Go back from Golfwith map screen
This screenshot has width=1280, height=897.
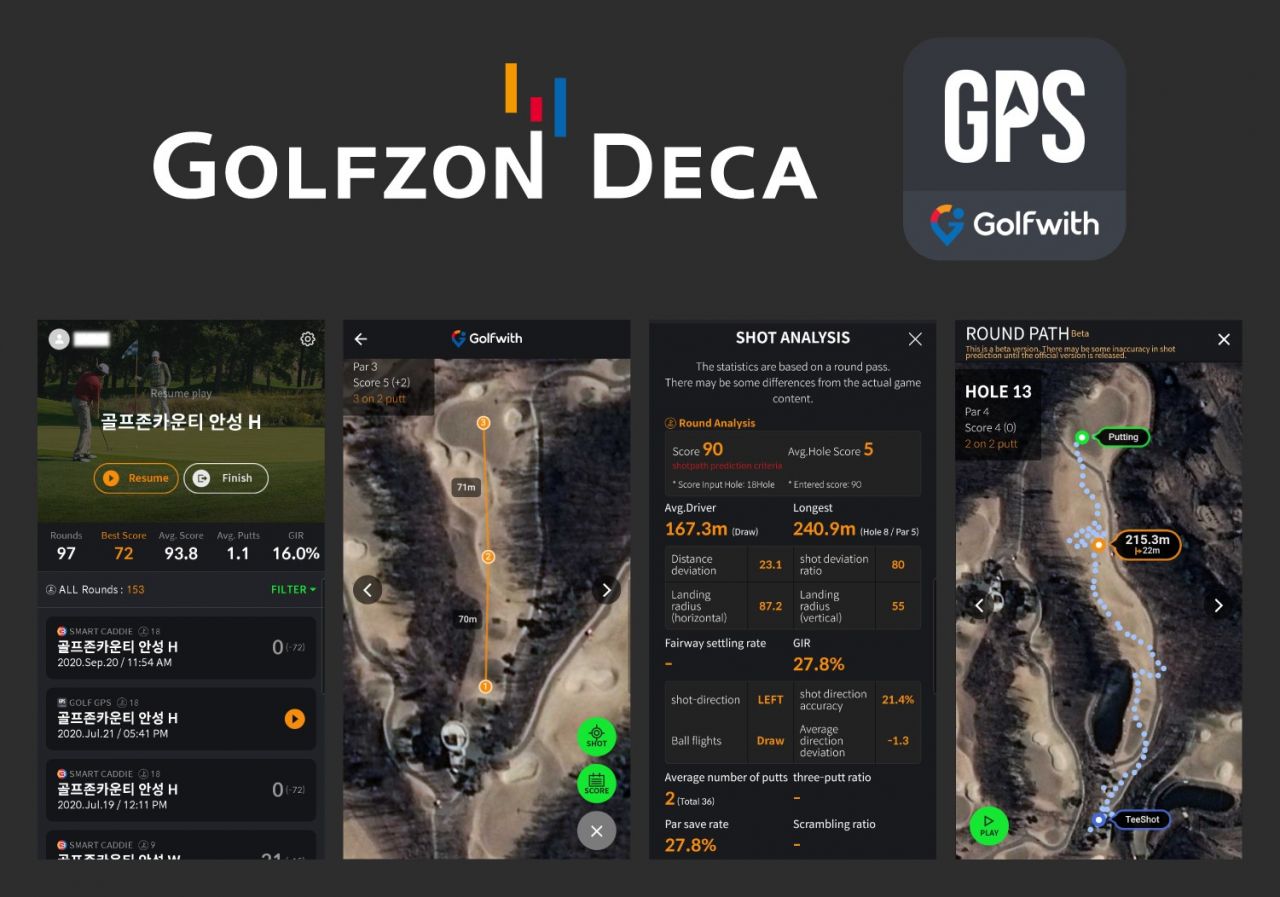[x=361, y=339]
